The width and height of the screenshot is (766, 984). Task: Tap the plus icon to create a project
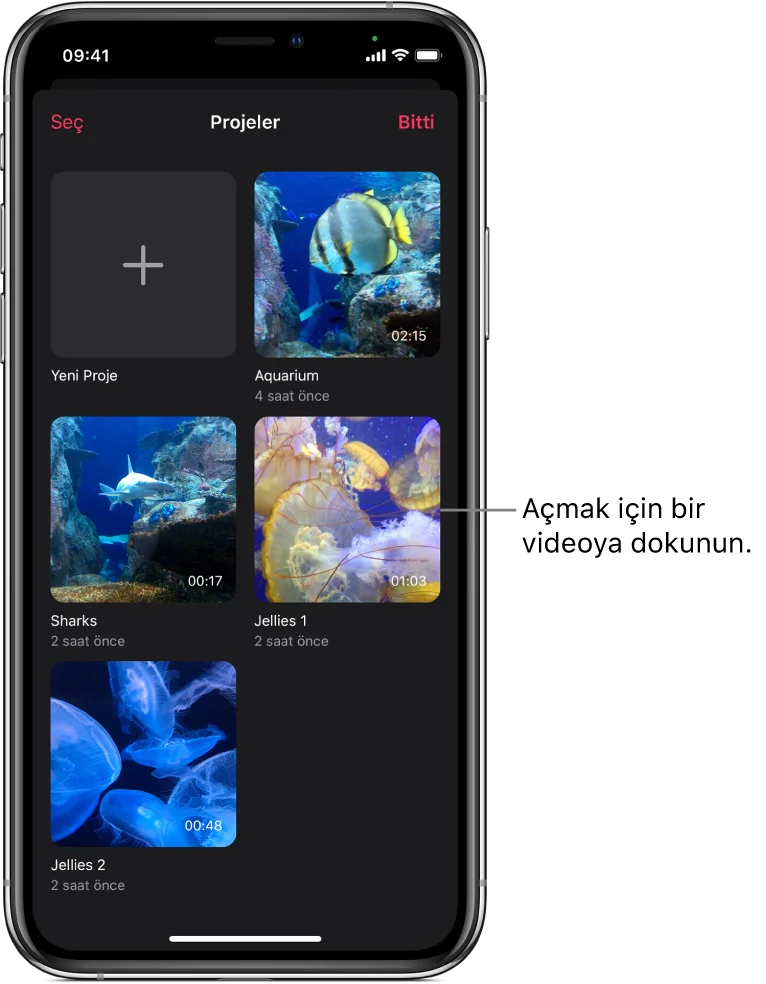click(x=143, y=265)
